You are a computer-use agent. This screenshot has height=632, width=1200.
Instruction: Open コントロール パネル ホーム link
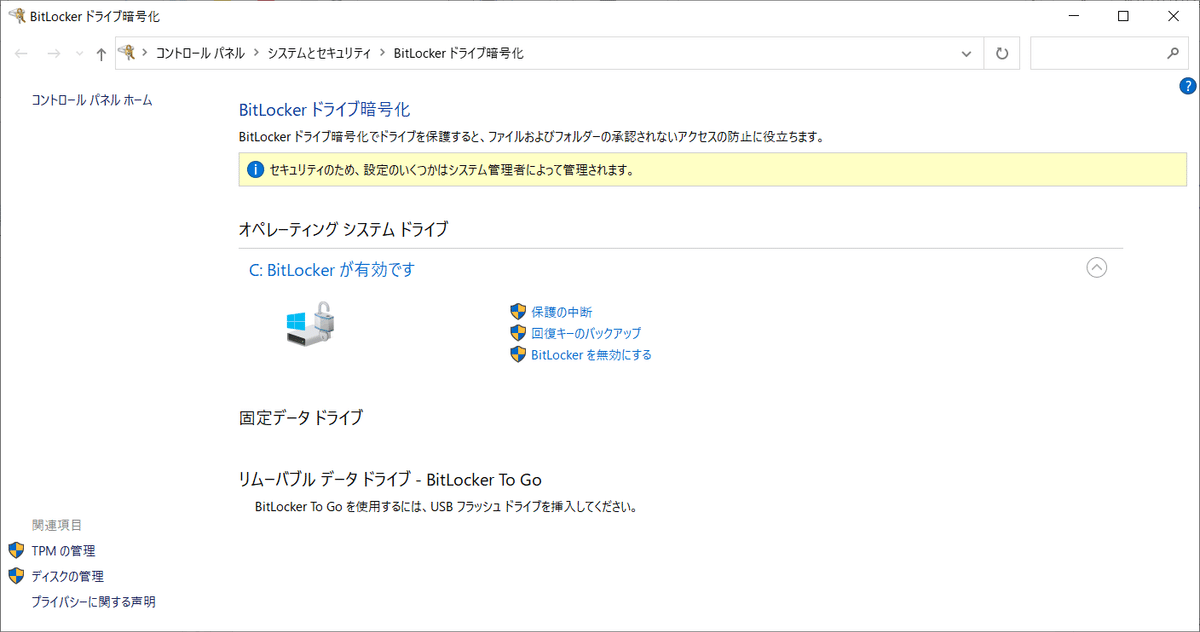pyautogui.click(x=92, y=100)
